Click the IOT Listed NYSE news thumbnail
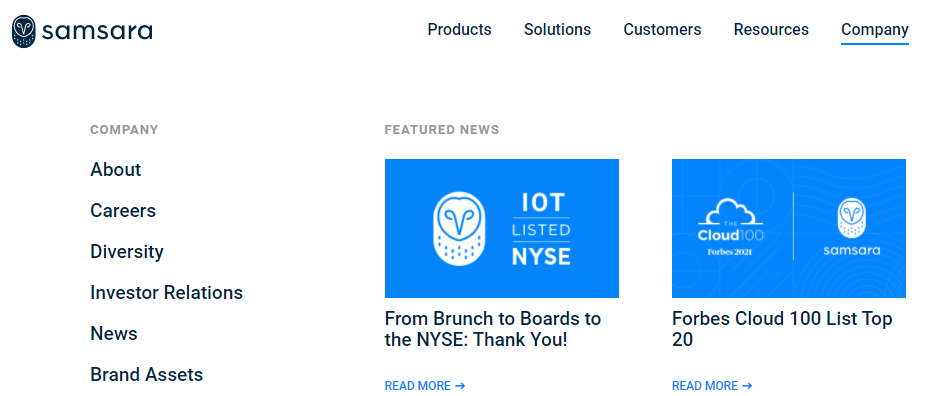Screen dimensions: 931x396 click(502, 228)
